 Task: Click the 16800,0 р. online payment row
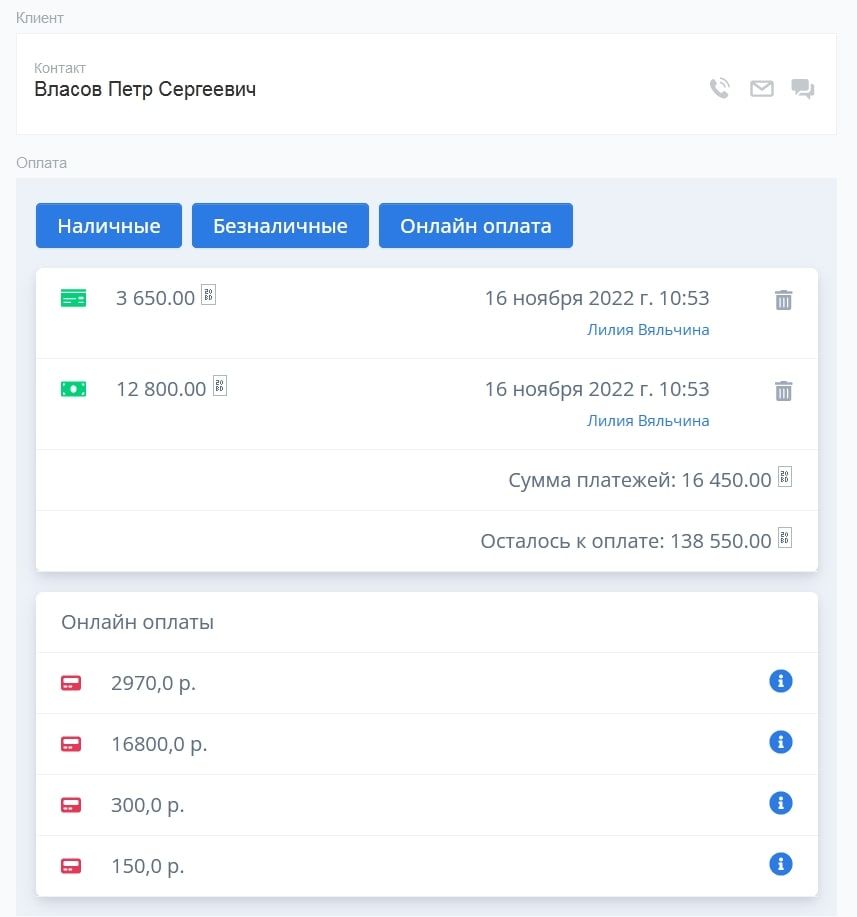pyautogui.click(x=400, y=744)
